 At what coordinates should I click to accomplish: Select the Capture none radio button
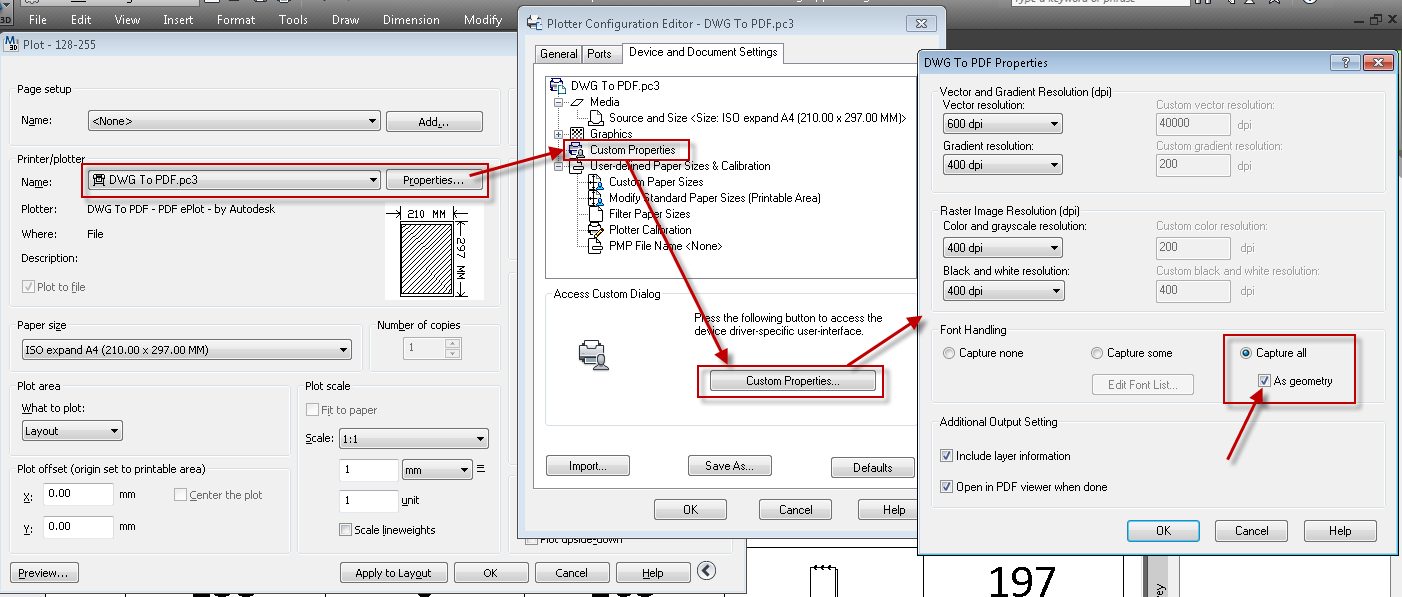tap(949, 353)
